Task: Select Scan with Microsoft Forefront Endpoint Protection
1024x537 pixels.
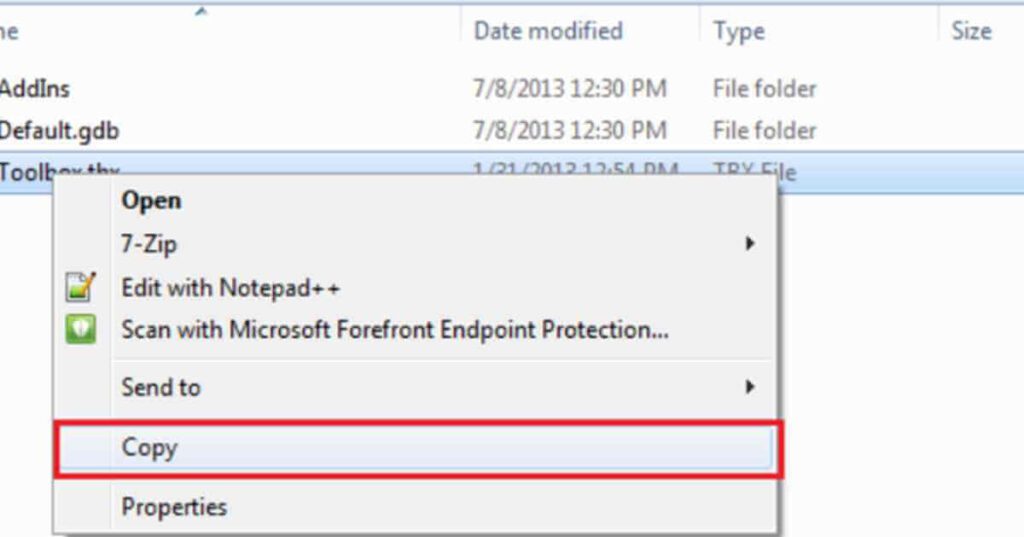Action: [x=395, y=330]
